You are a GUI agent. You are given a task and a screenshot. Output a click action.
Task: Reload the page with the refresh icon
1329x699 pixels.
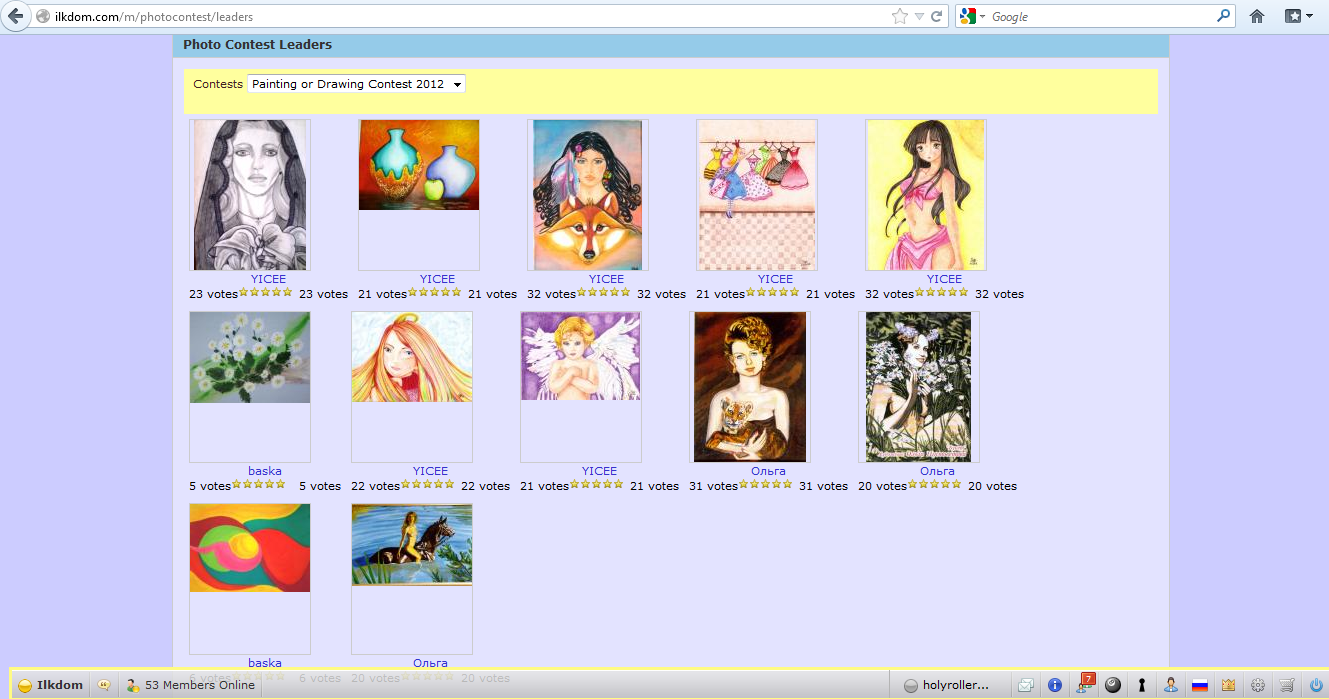click(x=937, y=16)
